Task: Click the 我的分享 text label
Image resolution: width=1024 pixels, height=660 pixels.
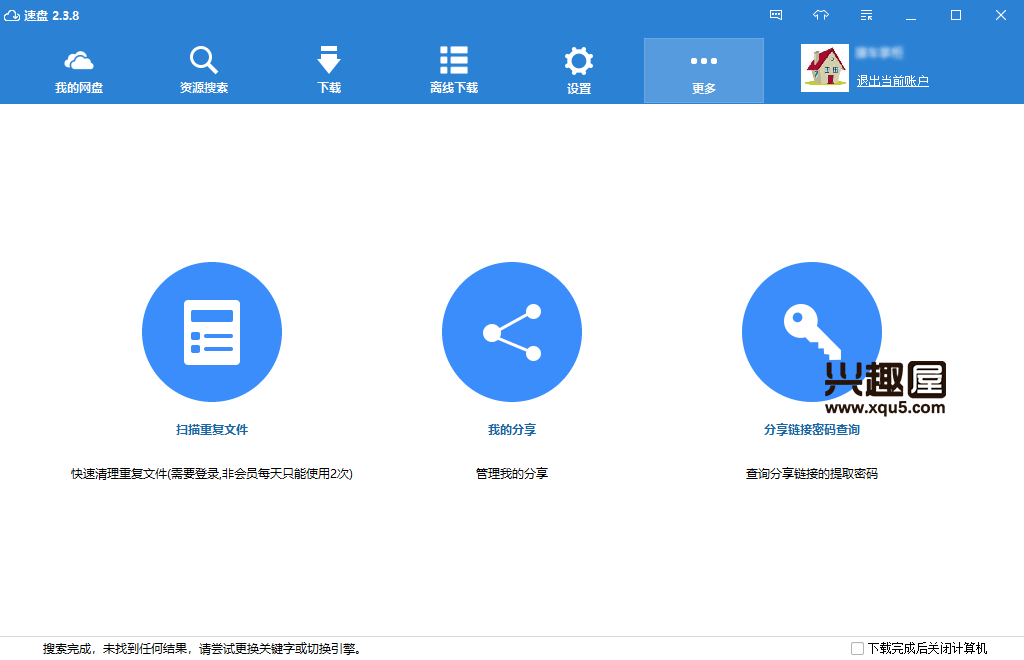Action: click(x=512, y=430)
